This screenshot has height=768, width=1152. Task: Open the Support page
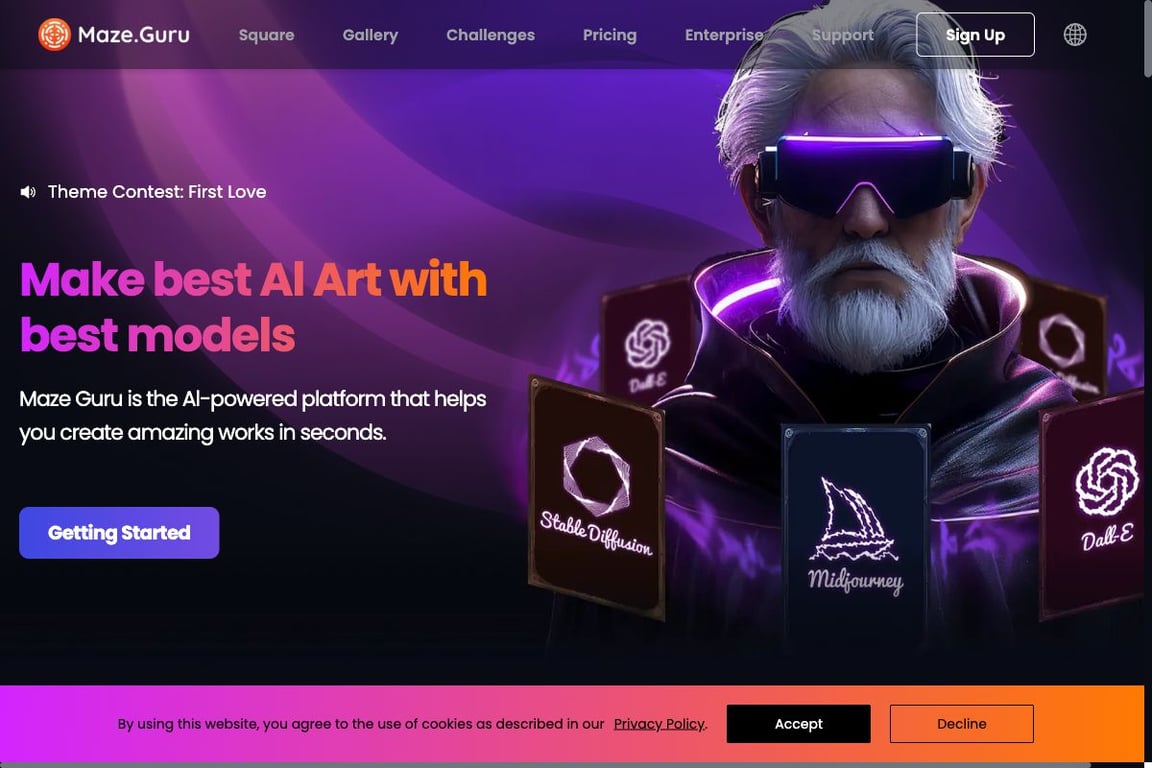coord(843,35)
